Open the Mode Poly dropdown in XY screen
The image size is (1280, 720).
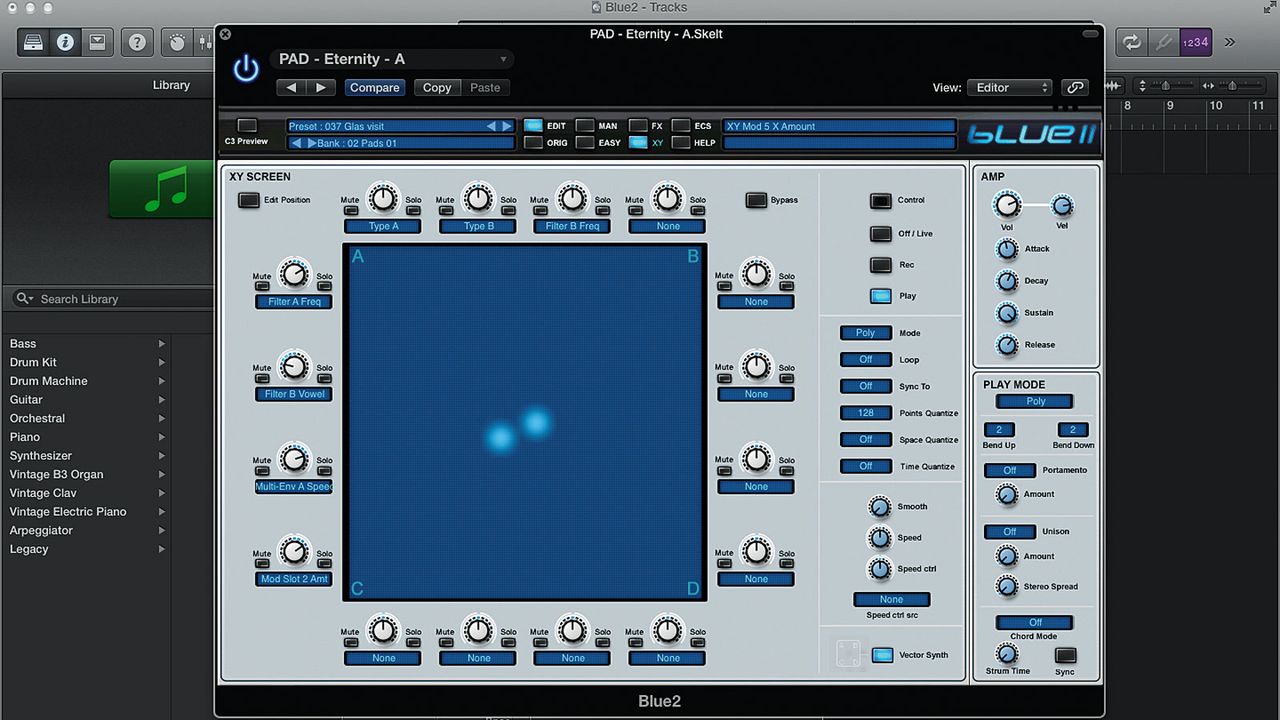click(x=866, y=333)
